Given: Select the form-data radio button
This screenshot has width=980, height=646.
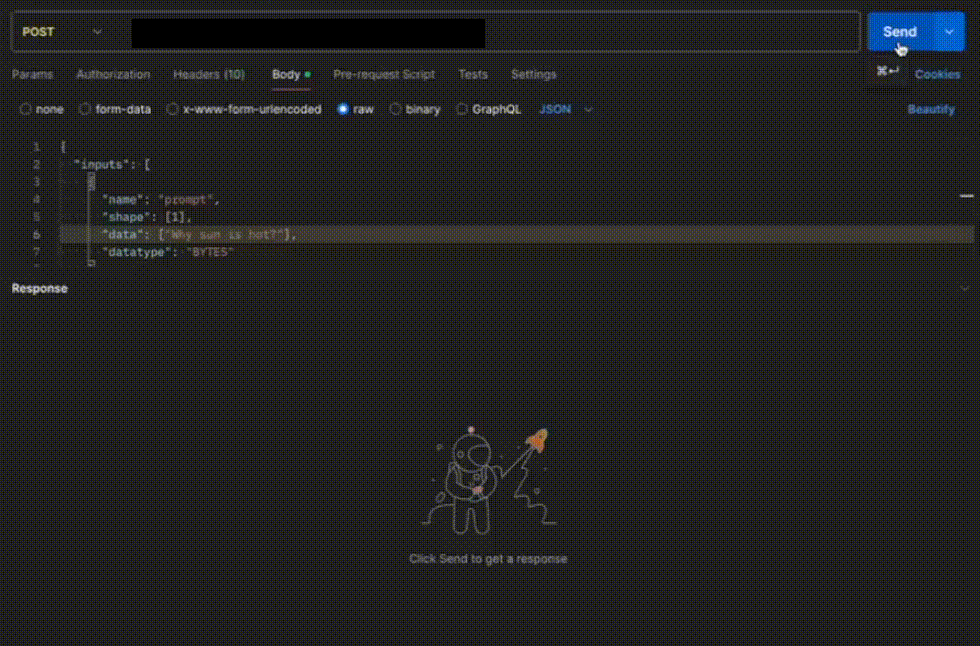Looking at the screenshot, I should pos(85,109).
